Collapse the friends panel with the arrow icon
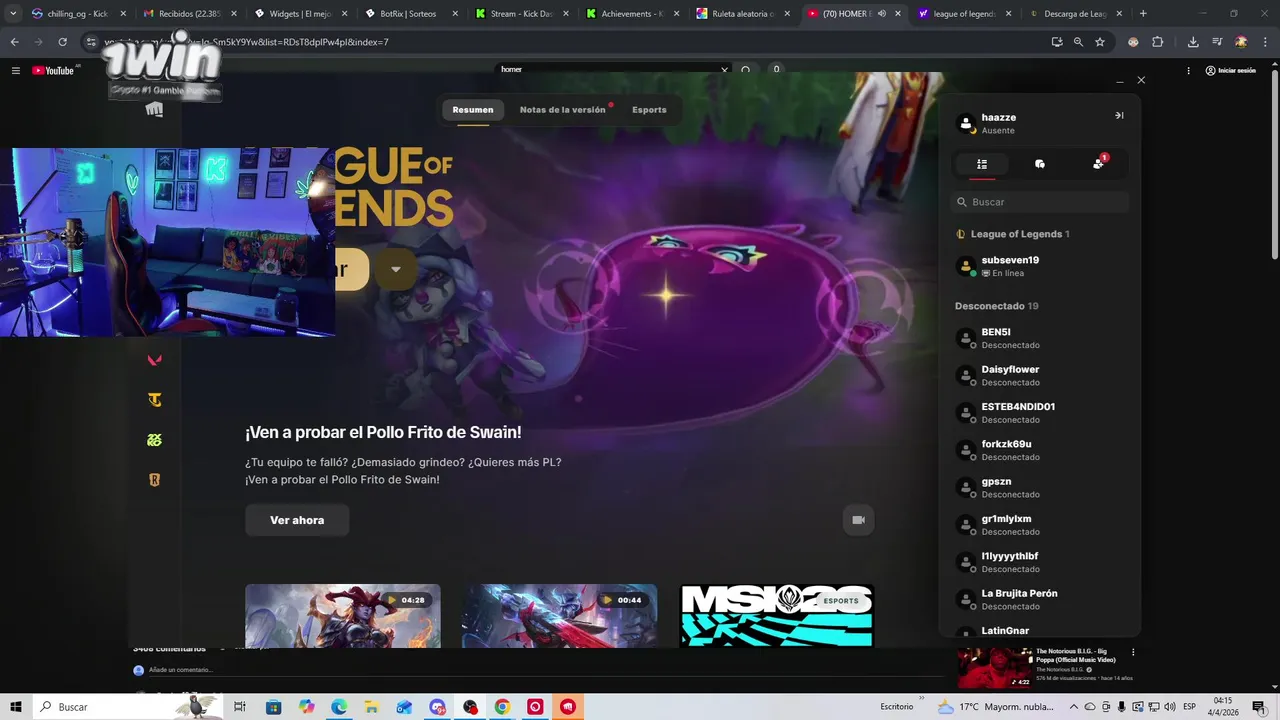Viewport: 1280px width, 720px height. (1119, 116)
